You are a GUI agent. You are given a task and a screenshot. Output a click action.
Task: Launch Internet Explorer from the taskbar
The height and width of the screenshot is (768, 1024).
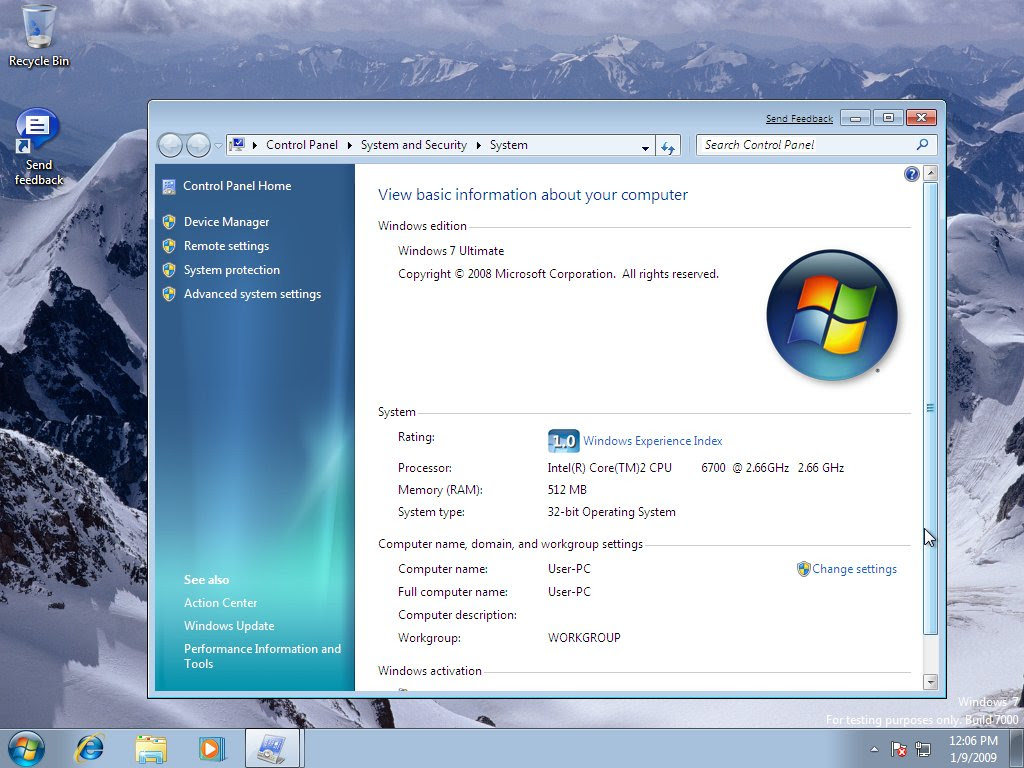pyautogui.click(x=89, y=748)
